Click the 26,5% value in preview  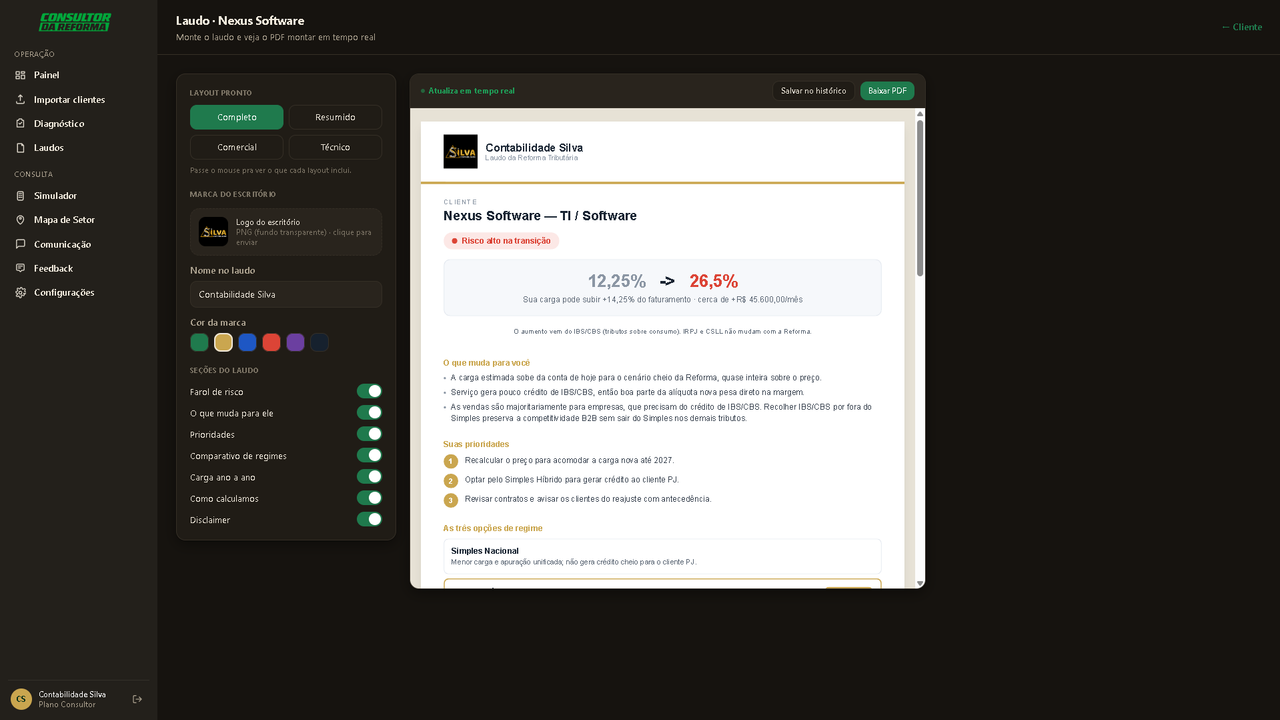click(714, 281)
